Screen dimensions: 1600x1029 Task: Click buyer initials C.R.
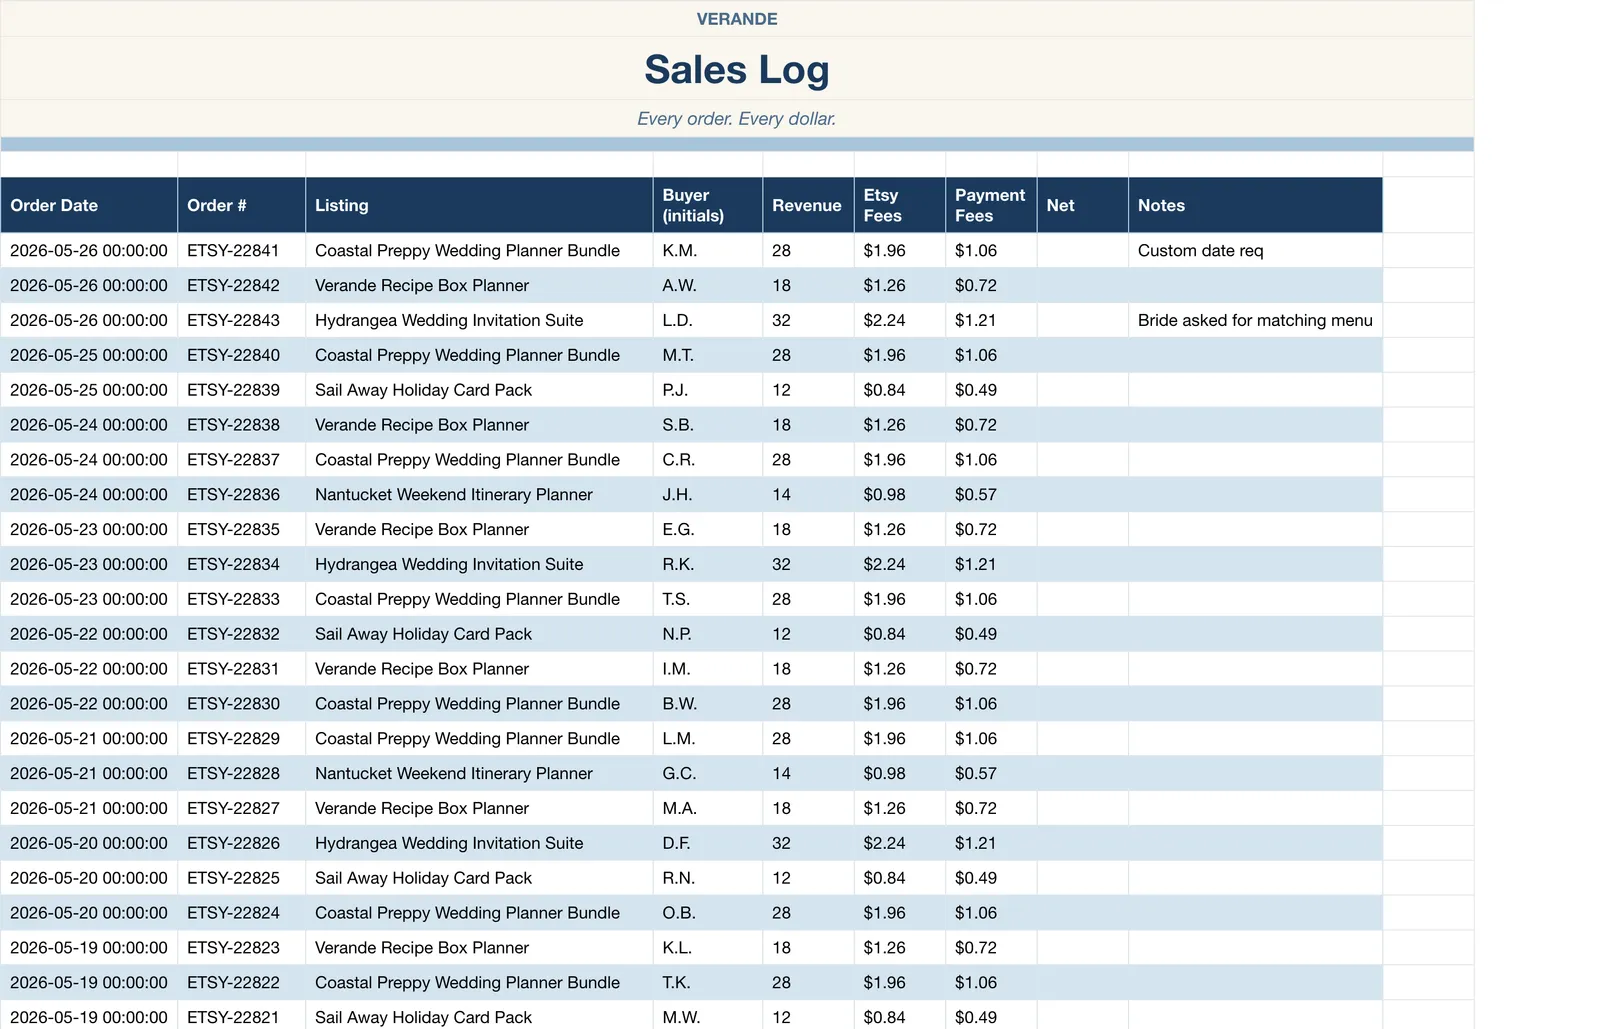click(x=708, y=460)
